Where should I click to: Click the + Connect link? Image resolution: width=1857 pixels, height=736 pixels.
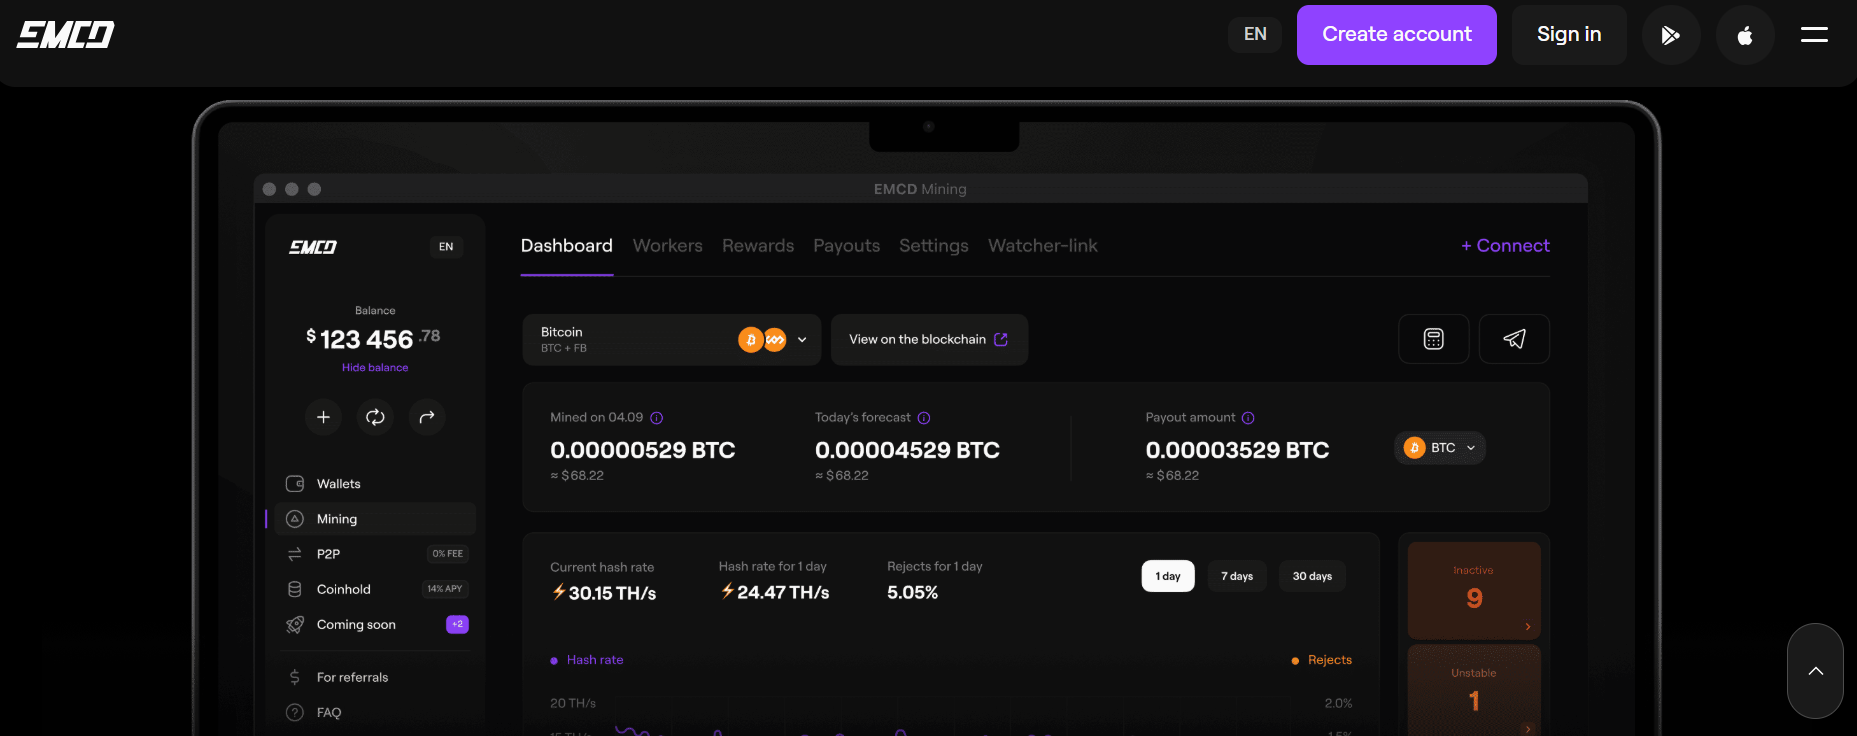click(x=1505, y=246)
